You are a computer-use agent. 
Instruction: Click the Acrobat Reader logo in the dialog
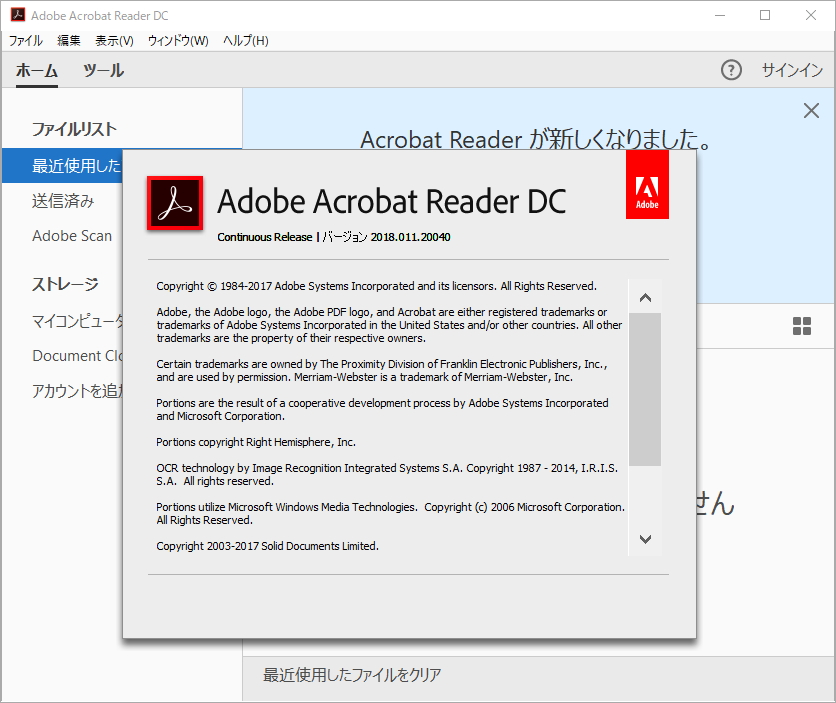coord(174,202)
